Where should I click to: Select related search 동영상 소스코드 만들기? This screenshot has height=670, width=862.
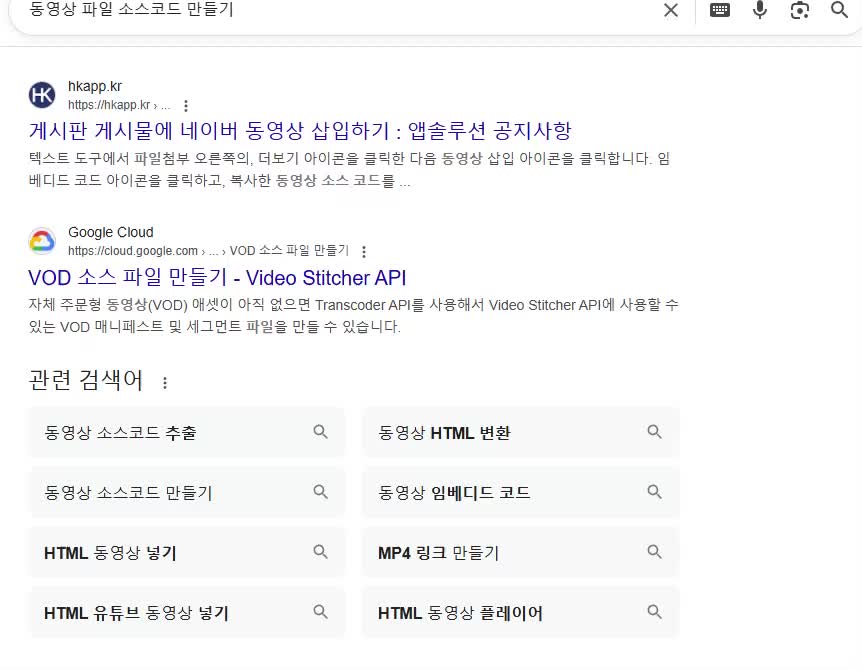[186, 492]
